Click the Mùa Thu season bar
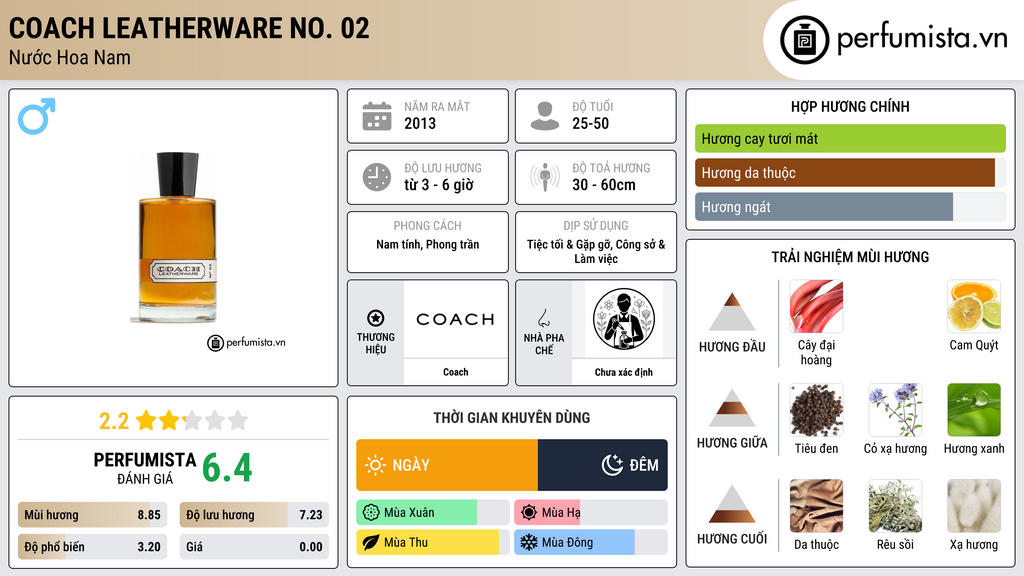The height and width of the screenshot is (576, 1024). pyautogui.click(x=433, y=542)
